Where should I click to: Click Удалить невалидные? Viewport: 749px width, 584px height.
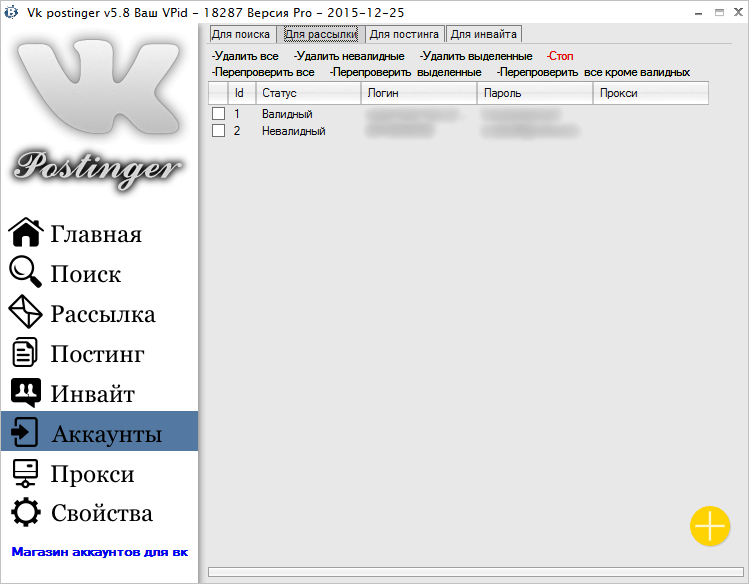[349, 56]
